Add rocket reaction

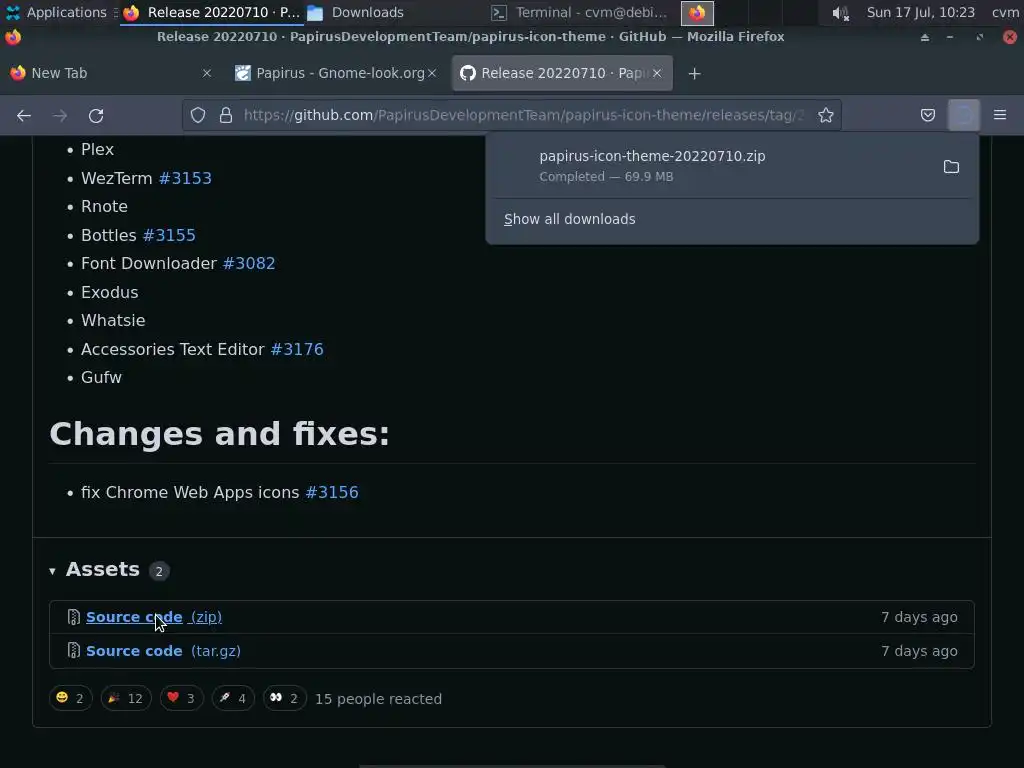[233, 698]
